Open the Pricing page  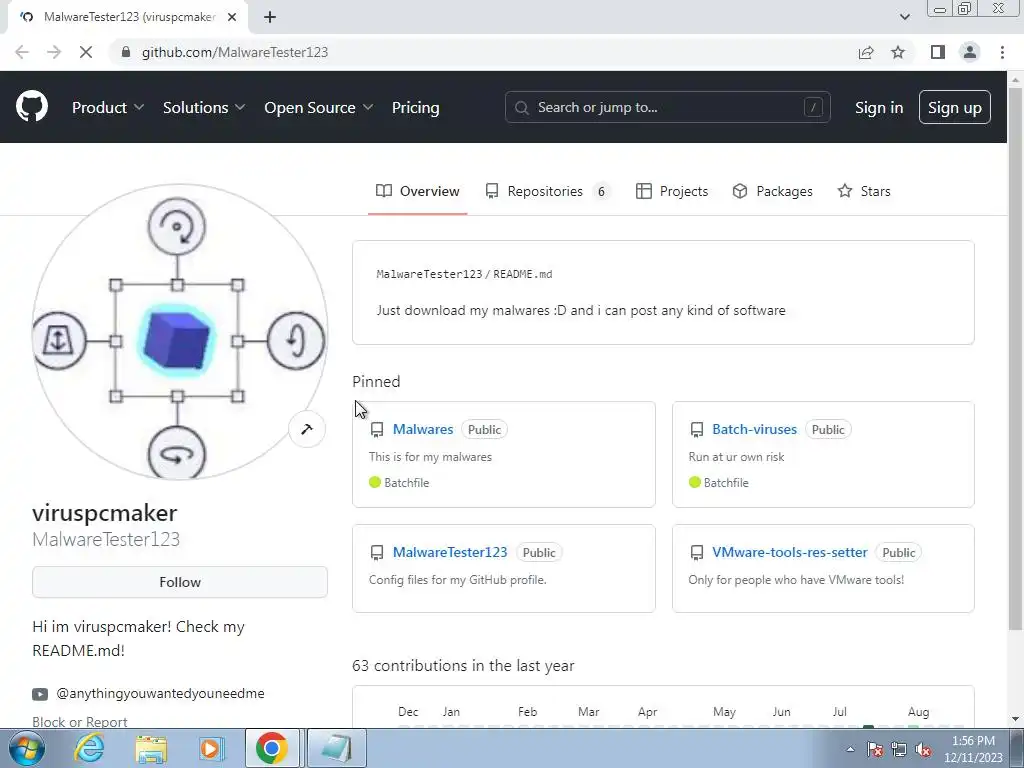[415, 107]
